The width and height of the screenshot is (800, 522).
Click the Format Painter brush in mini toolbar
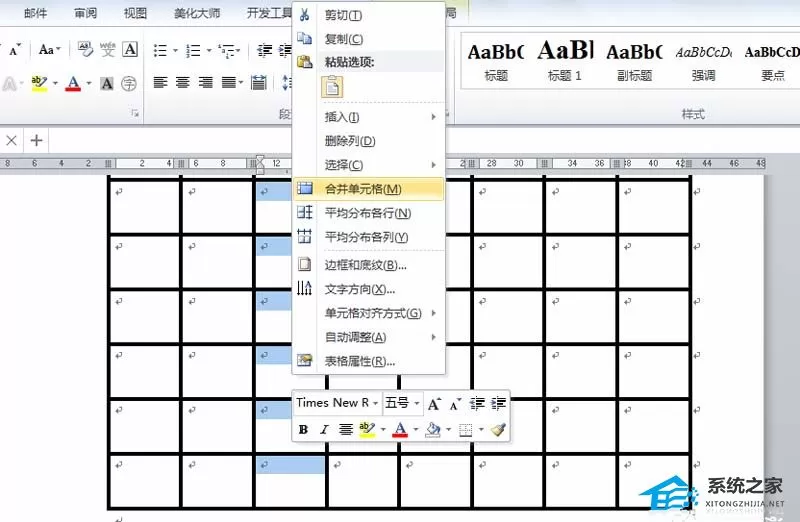tap(498, 430)
